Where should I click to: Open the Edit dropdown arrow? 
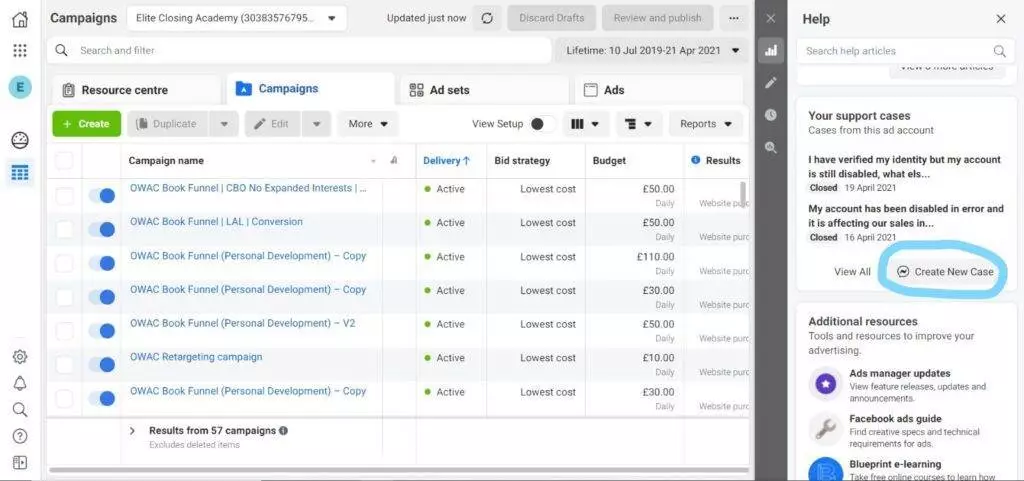point(317,124)
